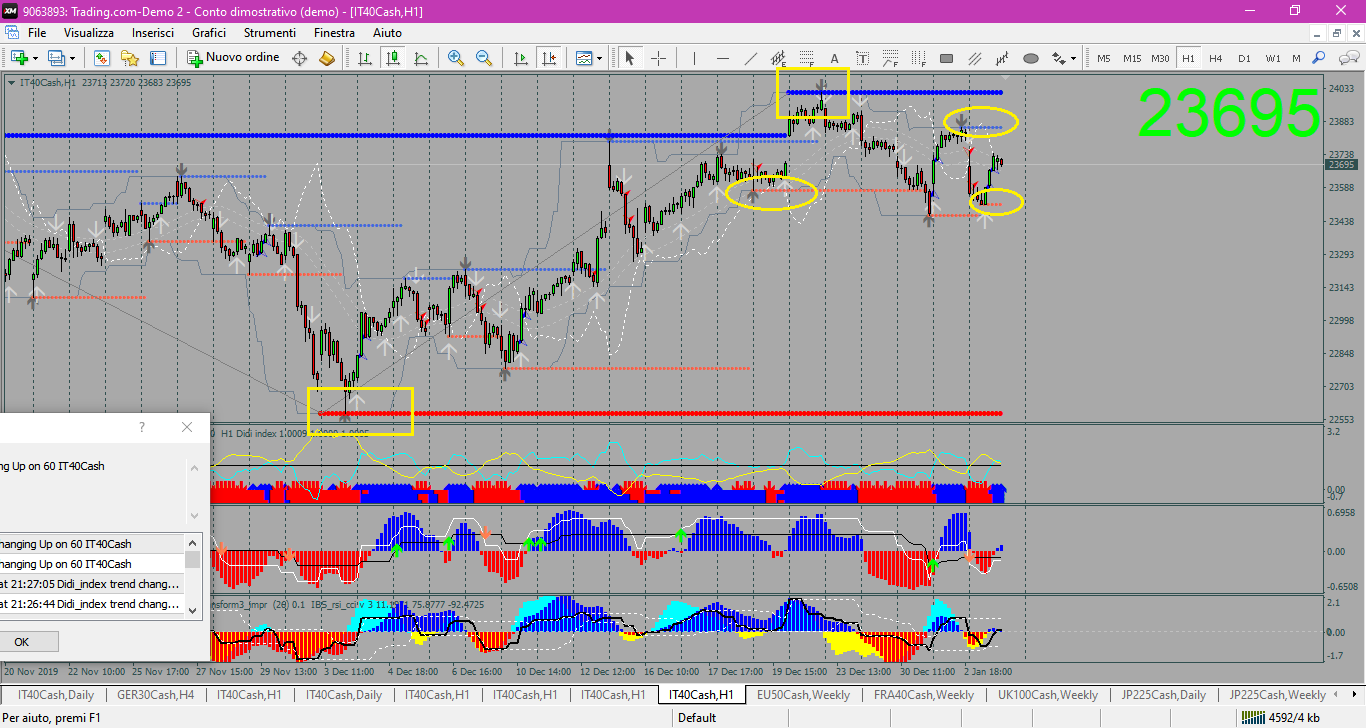The image size is (1366, 728).
Task: Switch to W1 timeframe
Action: [x=1272, y=58]
